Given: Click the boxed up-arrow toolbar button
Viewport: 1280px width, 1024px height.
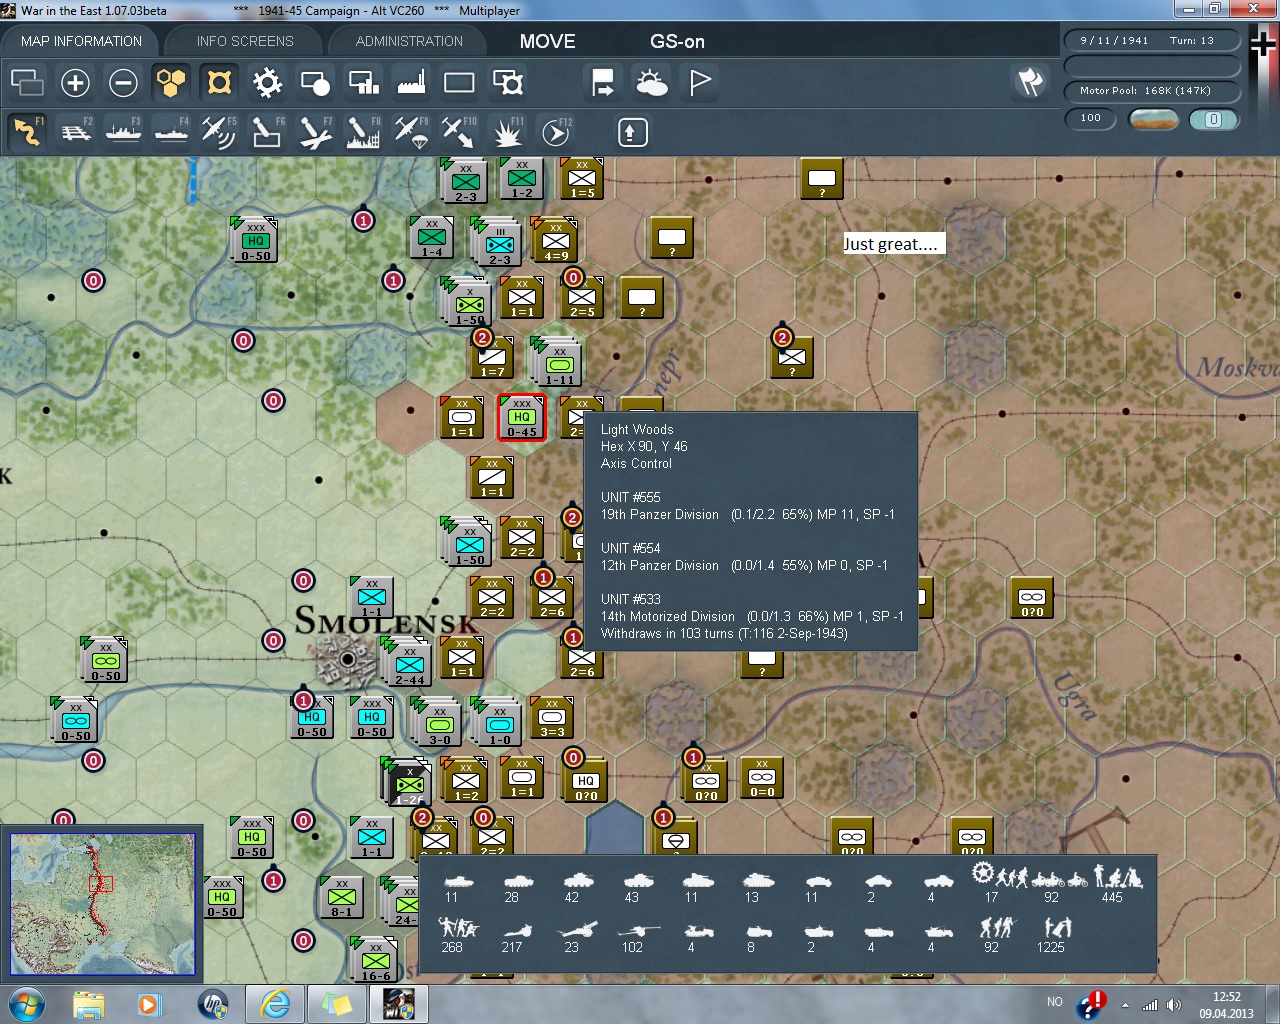Looking at the screenshot, I should 632,132.
